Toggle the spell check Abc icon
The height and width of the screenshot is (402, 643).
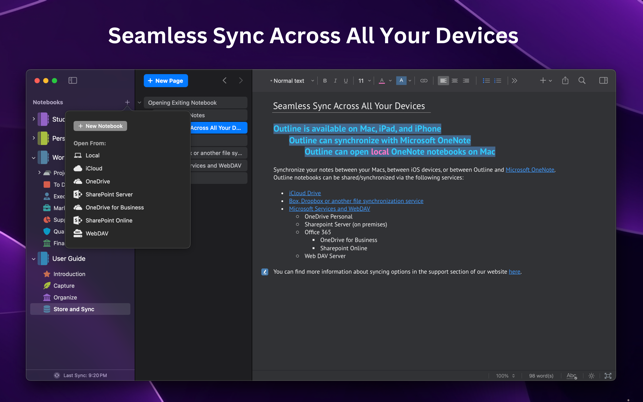point(572,376)
